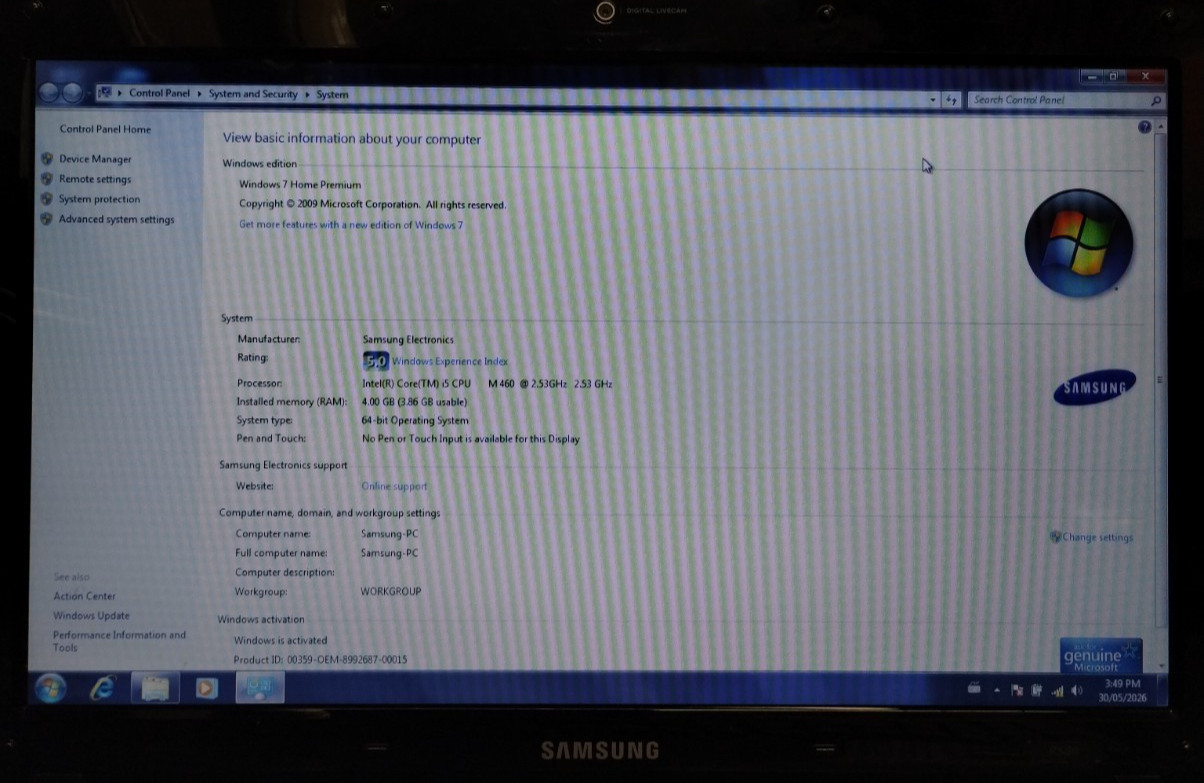The width and height of the screenshot is (1204, 783).
Task: Refresh the page using the address bar button
Action: tap(951, 99)
